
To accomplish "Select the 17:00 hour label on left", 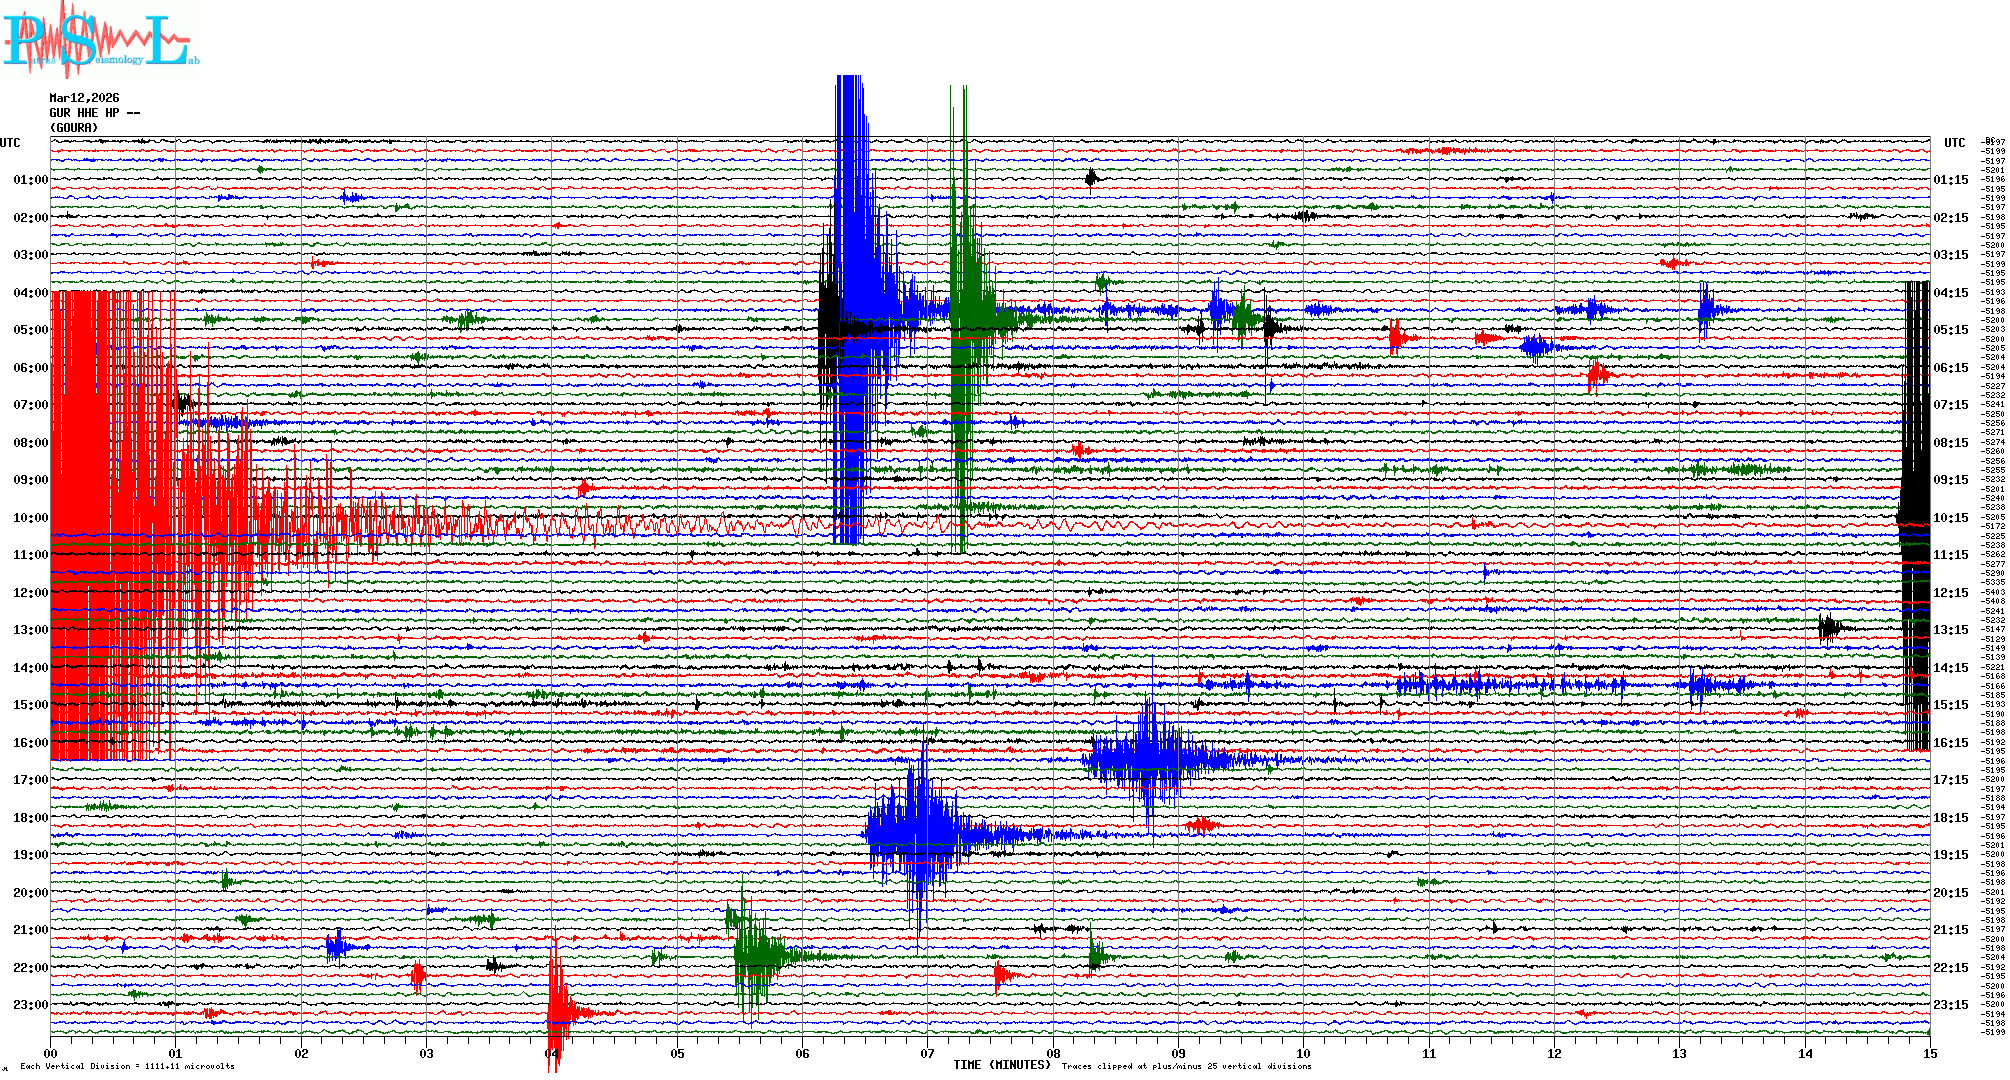I will pyautogui.click(x=30, y=780).
